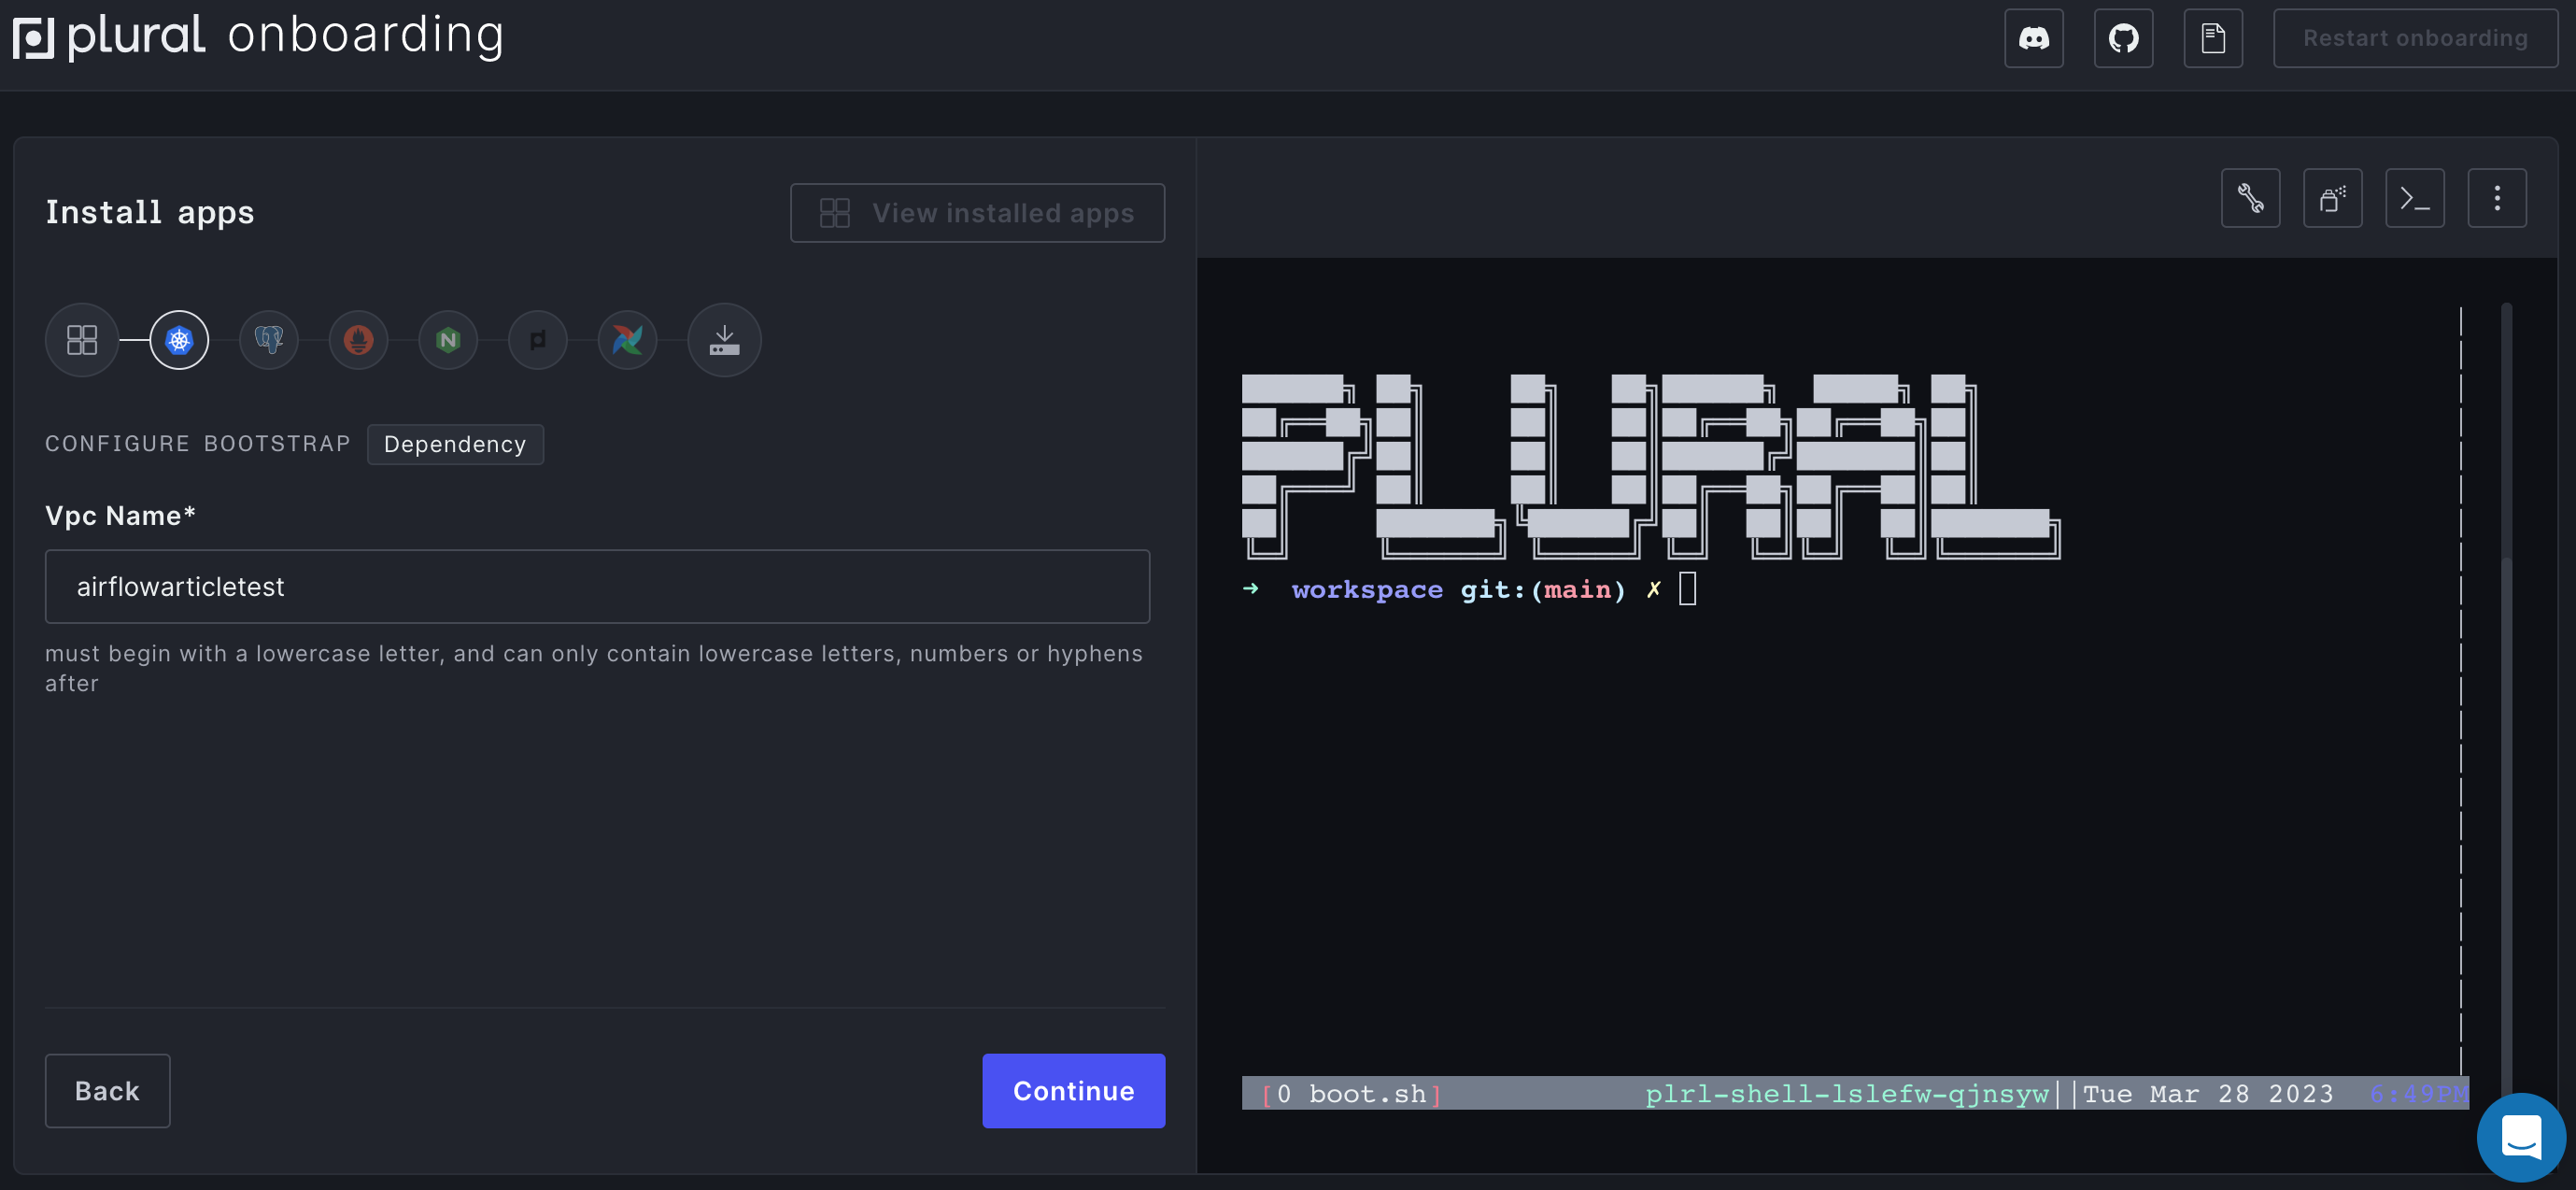Image resolution: width=2576 pixels, height=1190 pixels.
Task: Open the terminal more options menu
Action: tap(2497, 198)
